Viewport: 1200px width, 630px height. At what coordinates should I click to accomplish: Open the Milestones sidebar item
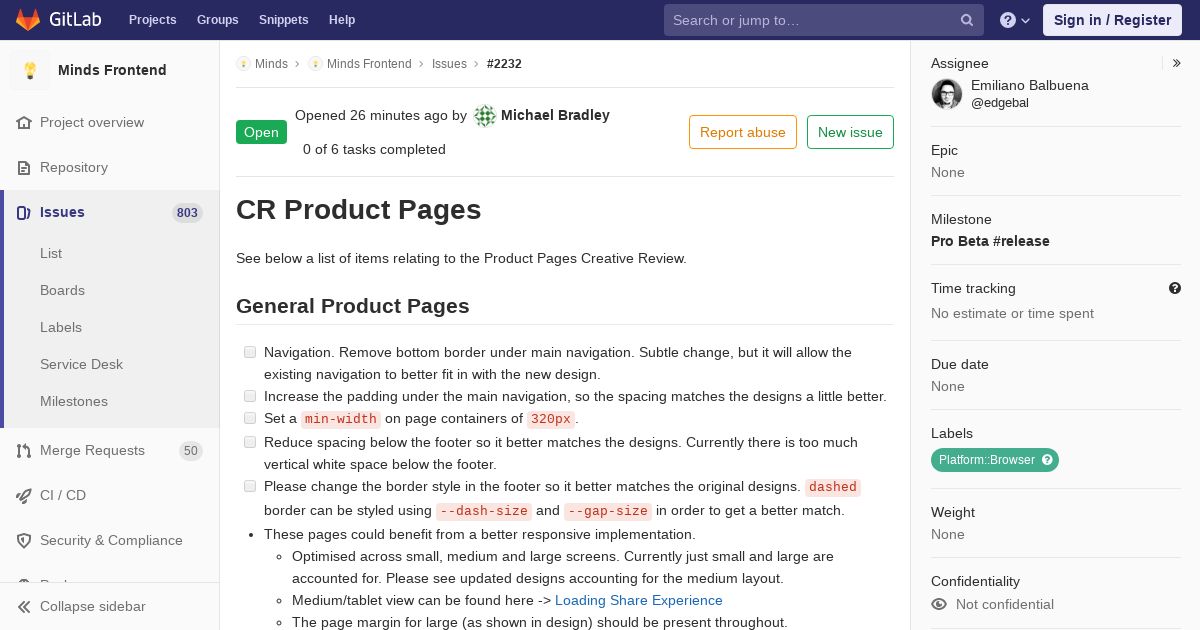pyautogui.click(x=74, y=401)
